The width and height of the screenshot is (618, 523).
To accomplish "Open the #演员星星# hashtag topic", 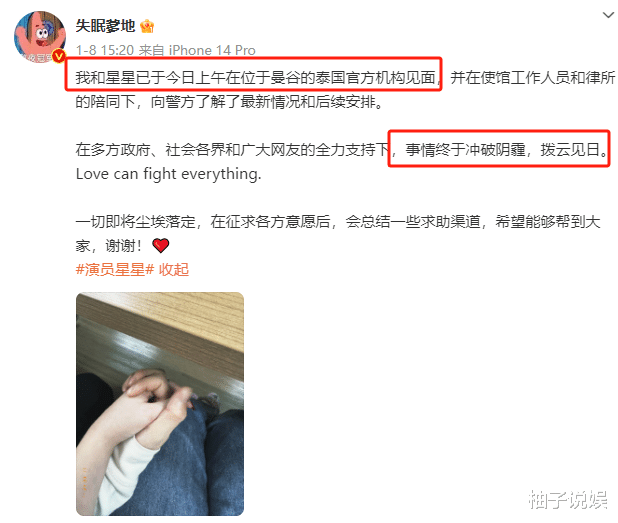I will pyautogui.click(x=115, y=270).
